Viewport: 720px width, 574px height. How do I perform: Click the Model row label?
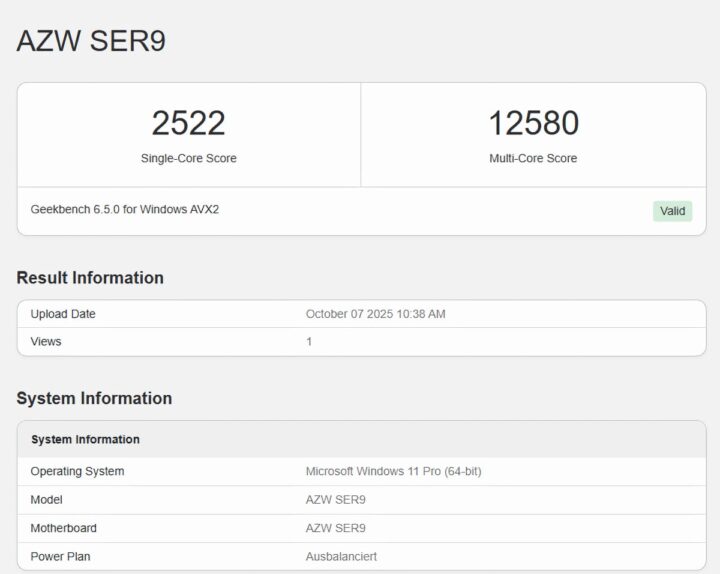(x=46, y=500)
